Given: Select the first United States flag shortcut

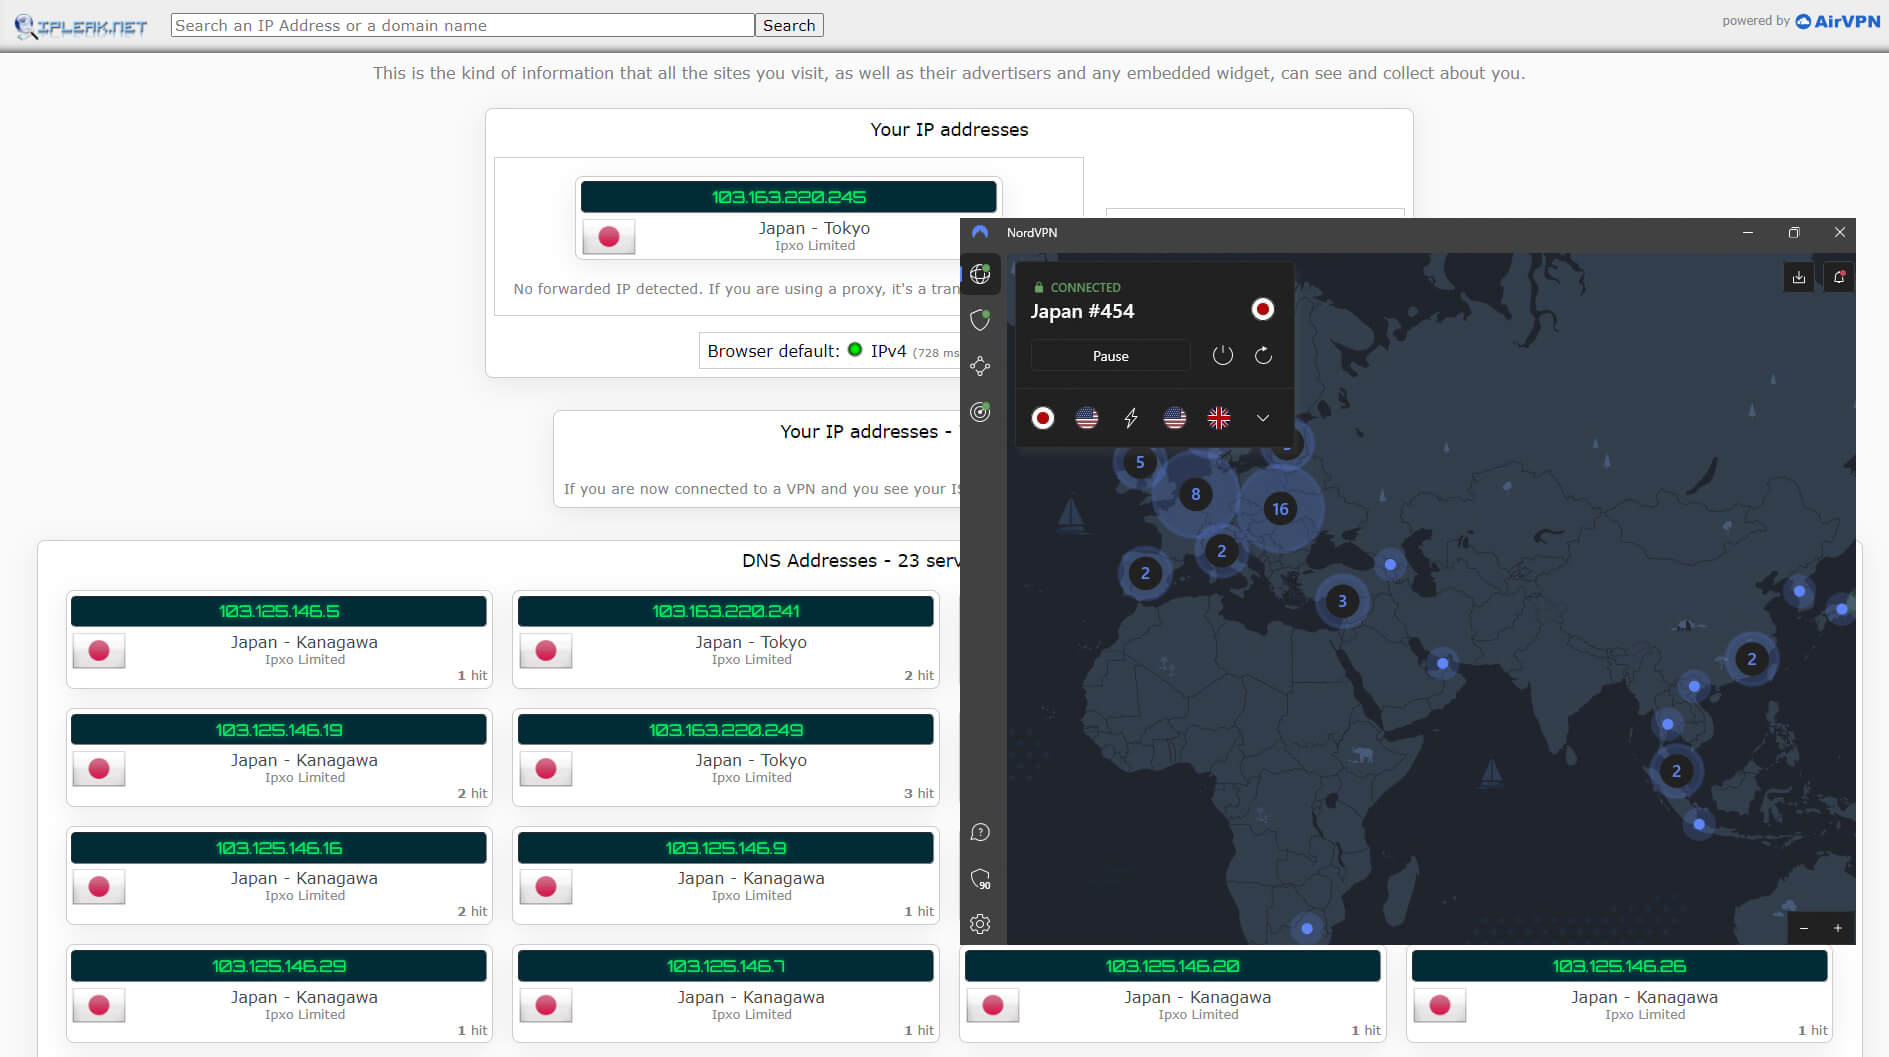Looking at the screenshot, I should click(x=1087, y=418).
